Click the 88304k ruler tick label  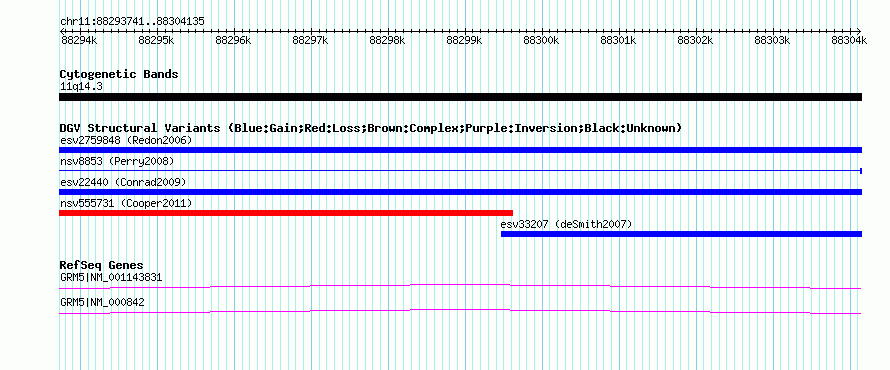point(849,40)
